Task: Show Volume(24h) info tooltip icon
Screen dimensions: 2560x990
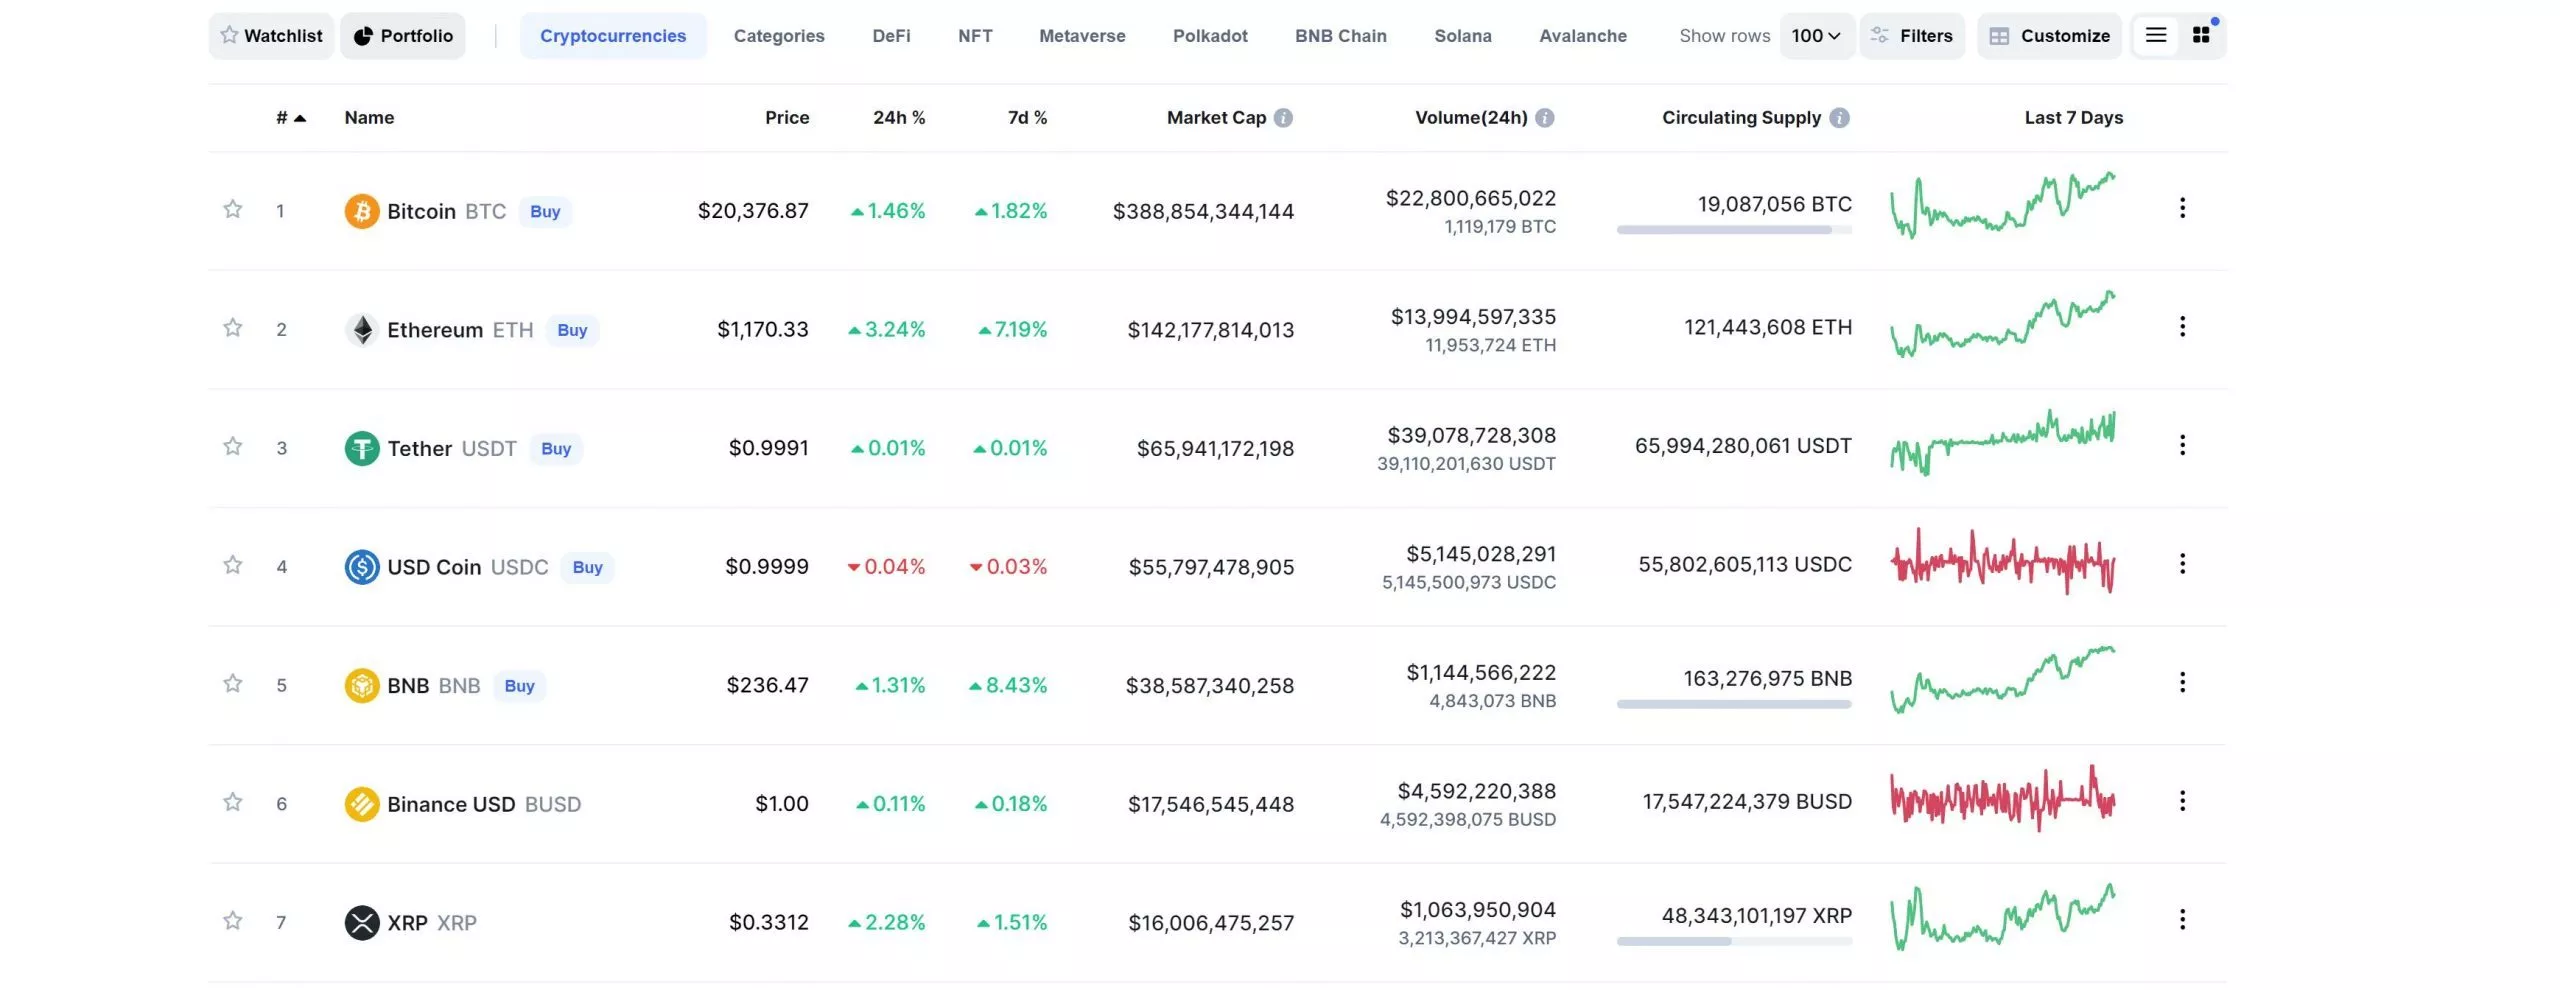Action: pos(1545,118)
